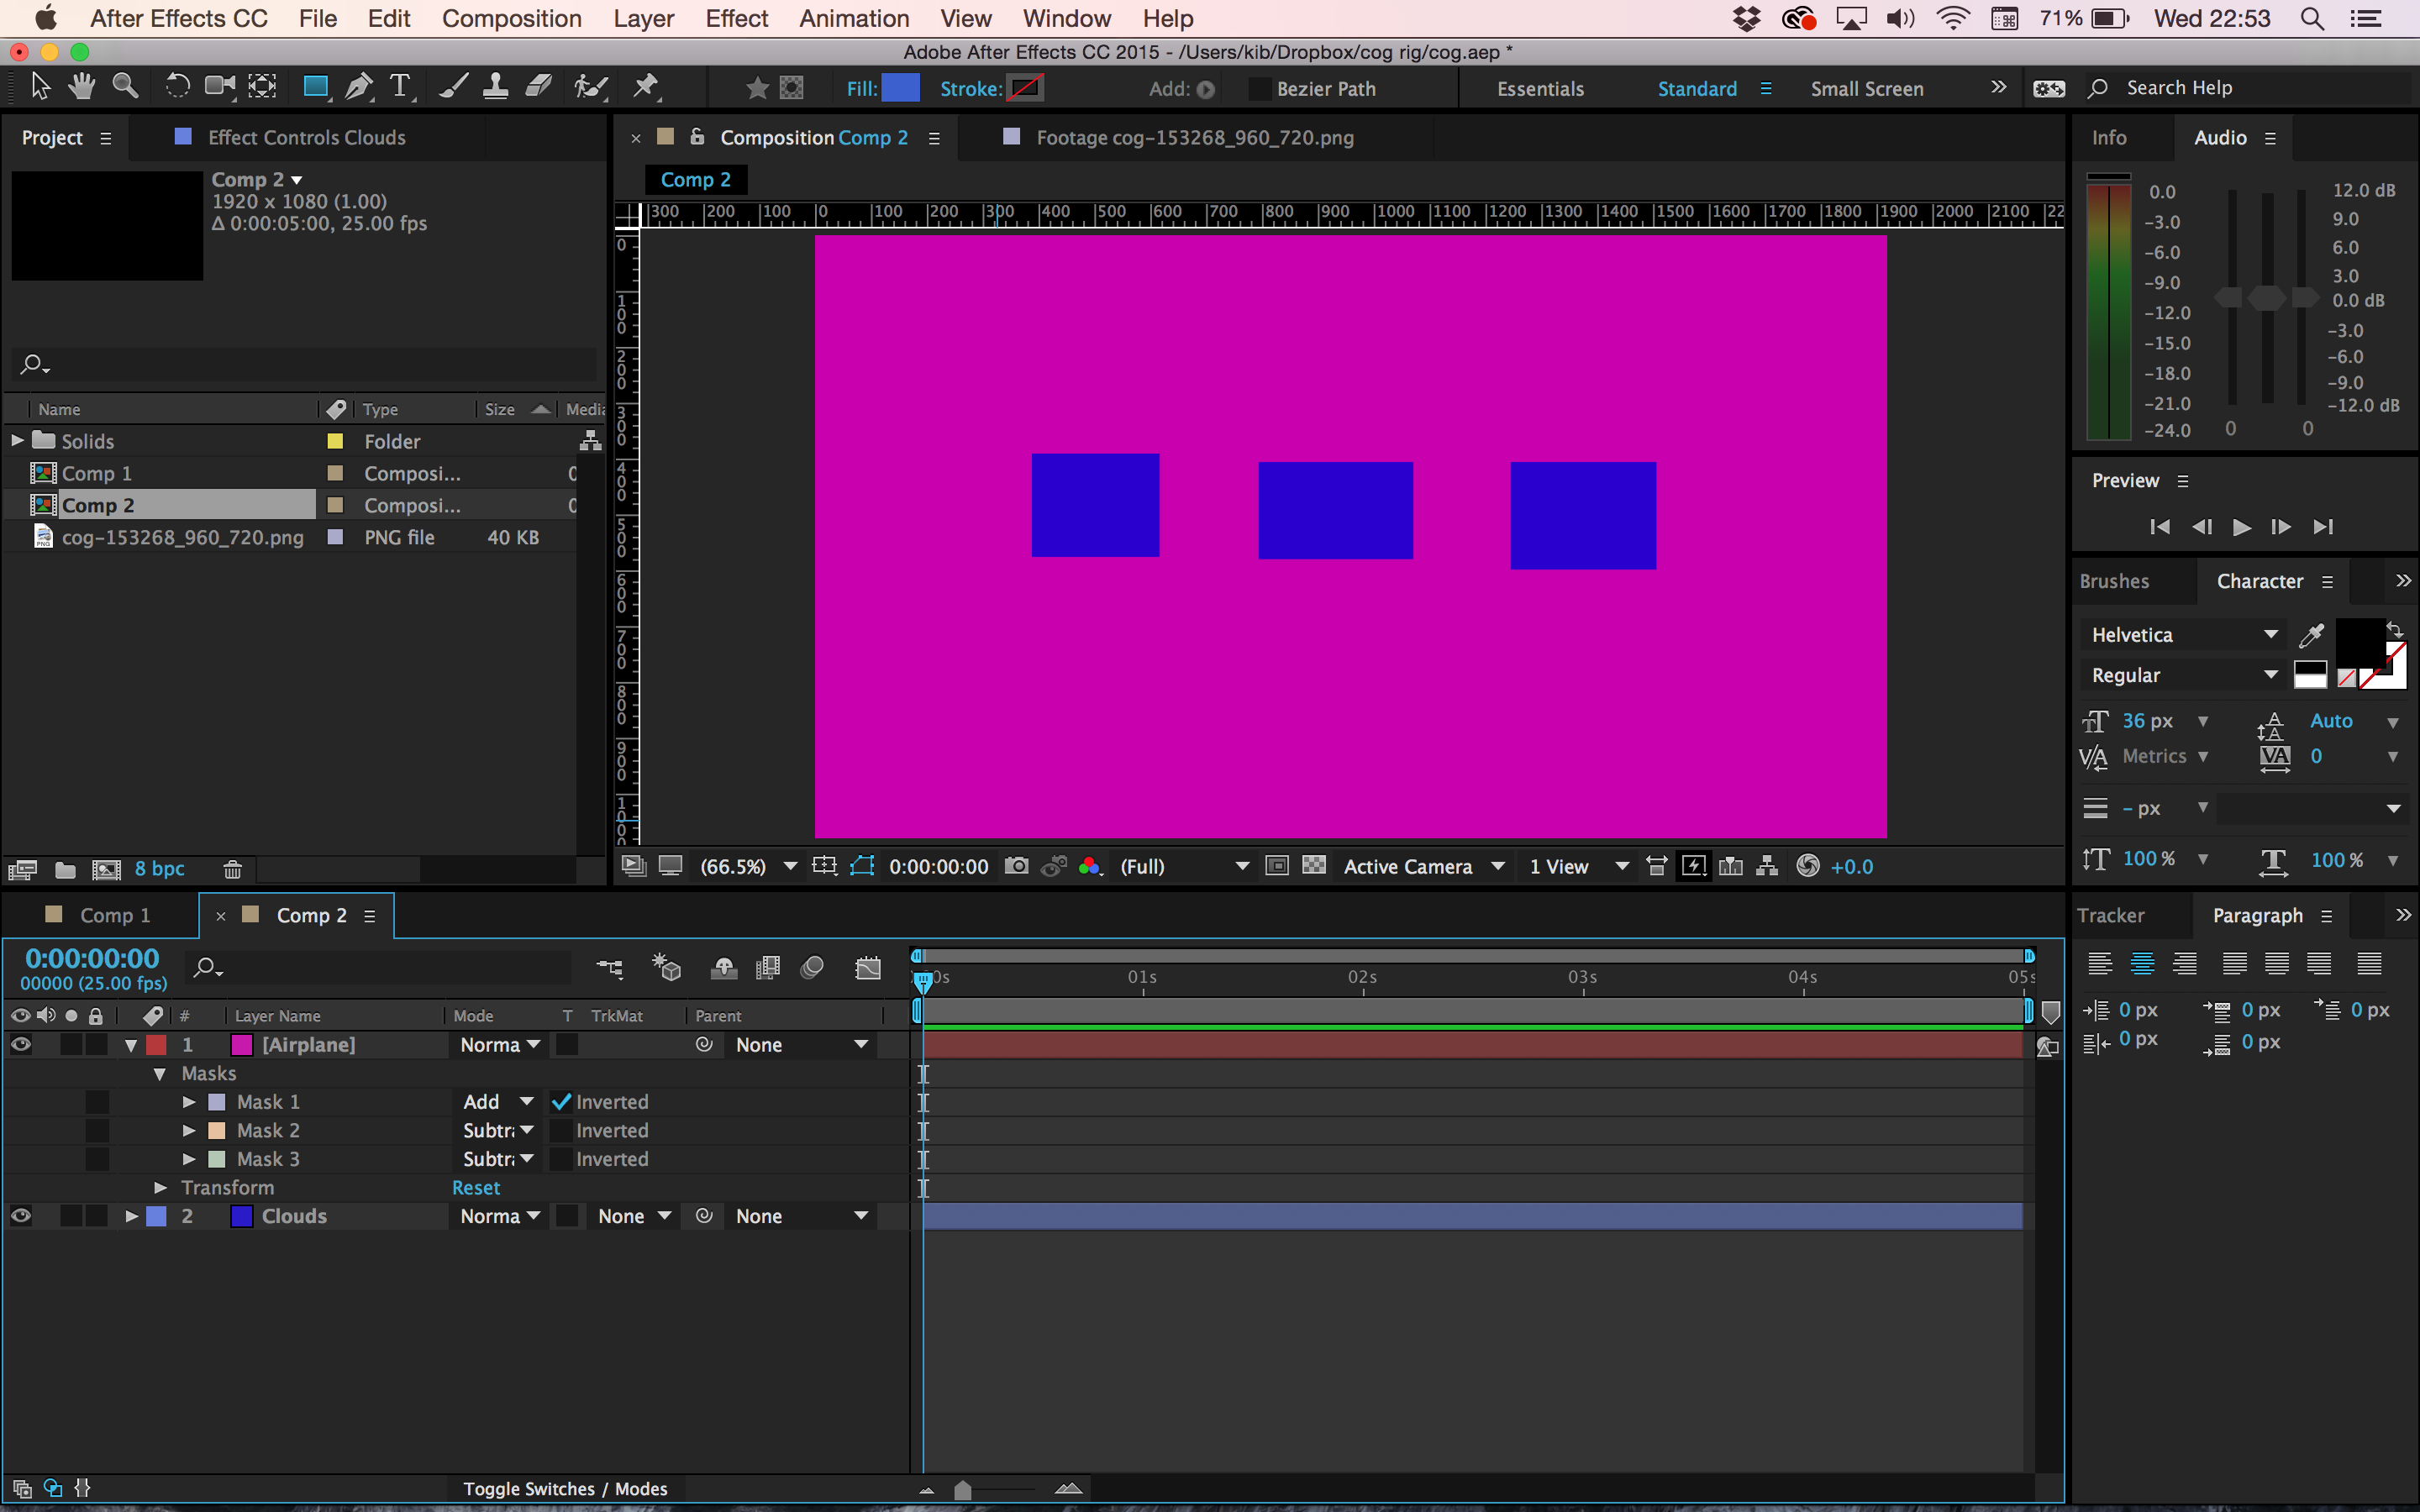Click the 8 bpc color depth button
2420x1512 pixels.
[x=159, y=868]
